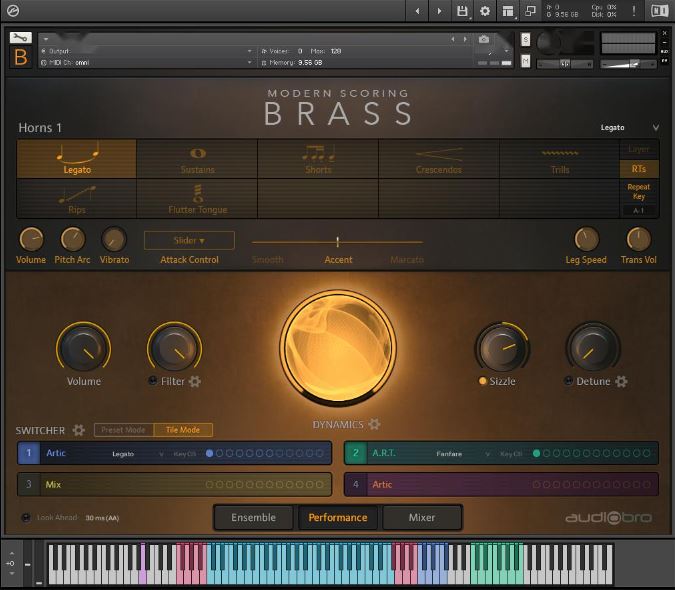Select the Trills articulation tile

tap(560, 159)
